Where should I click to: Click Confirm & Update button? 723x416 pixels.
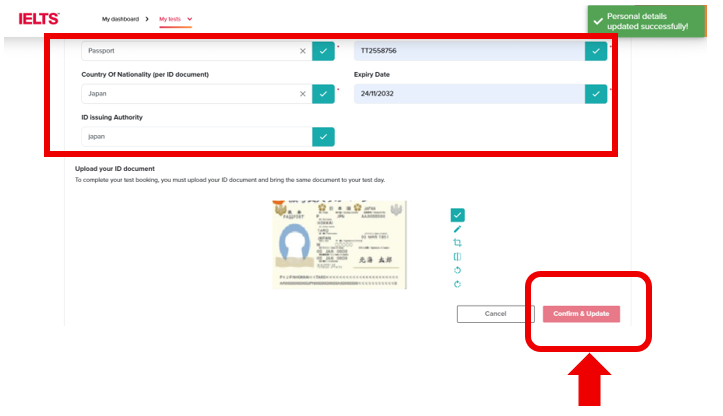point(581,314)
